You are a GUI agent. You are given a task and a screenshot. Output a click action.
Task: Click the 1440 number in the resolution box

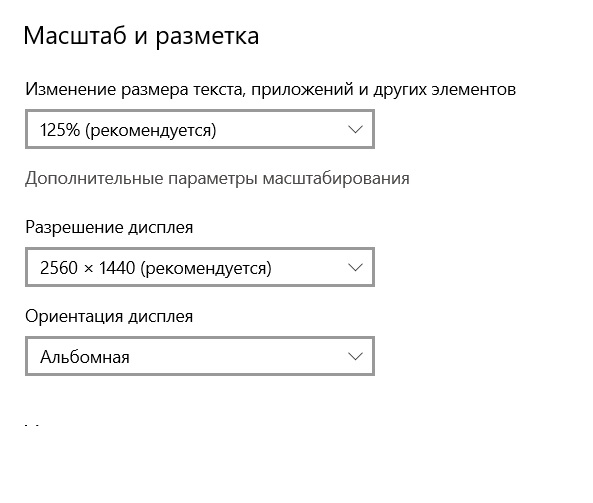pyautogui.click(x=117, y=268)
